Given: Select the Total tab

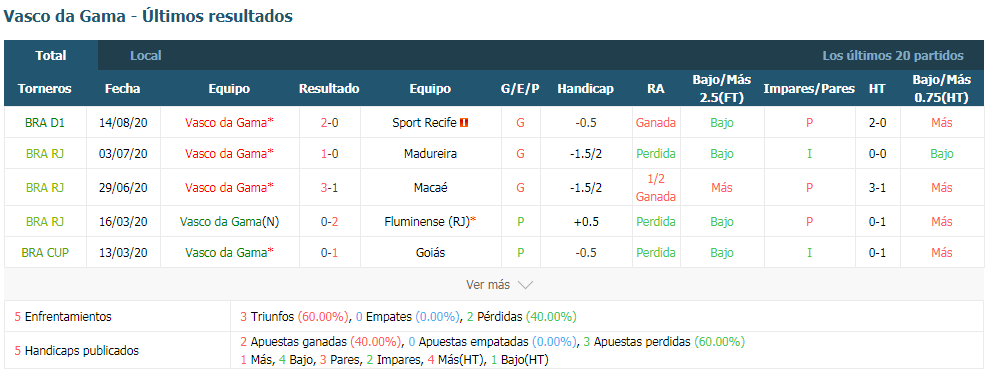Looking at the screenshot, I should [x=51, y=56].
